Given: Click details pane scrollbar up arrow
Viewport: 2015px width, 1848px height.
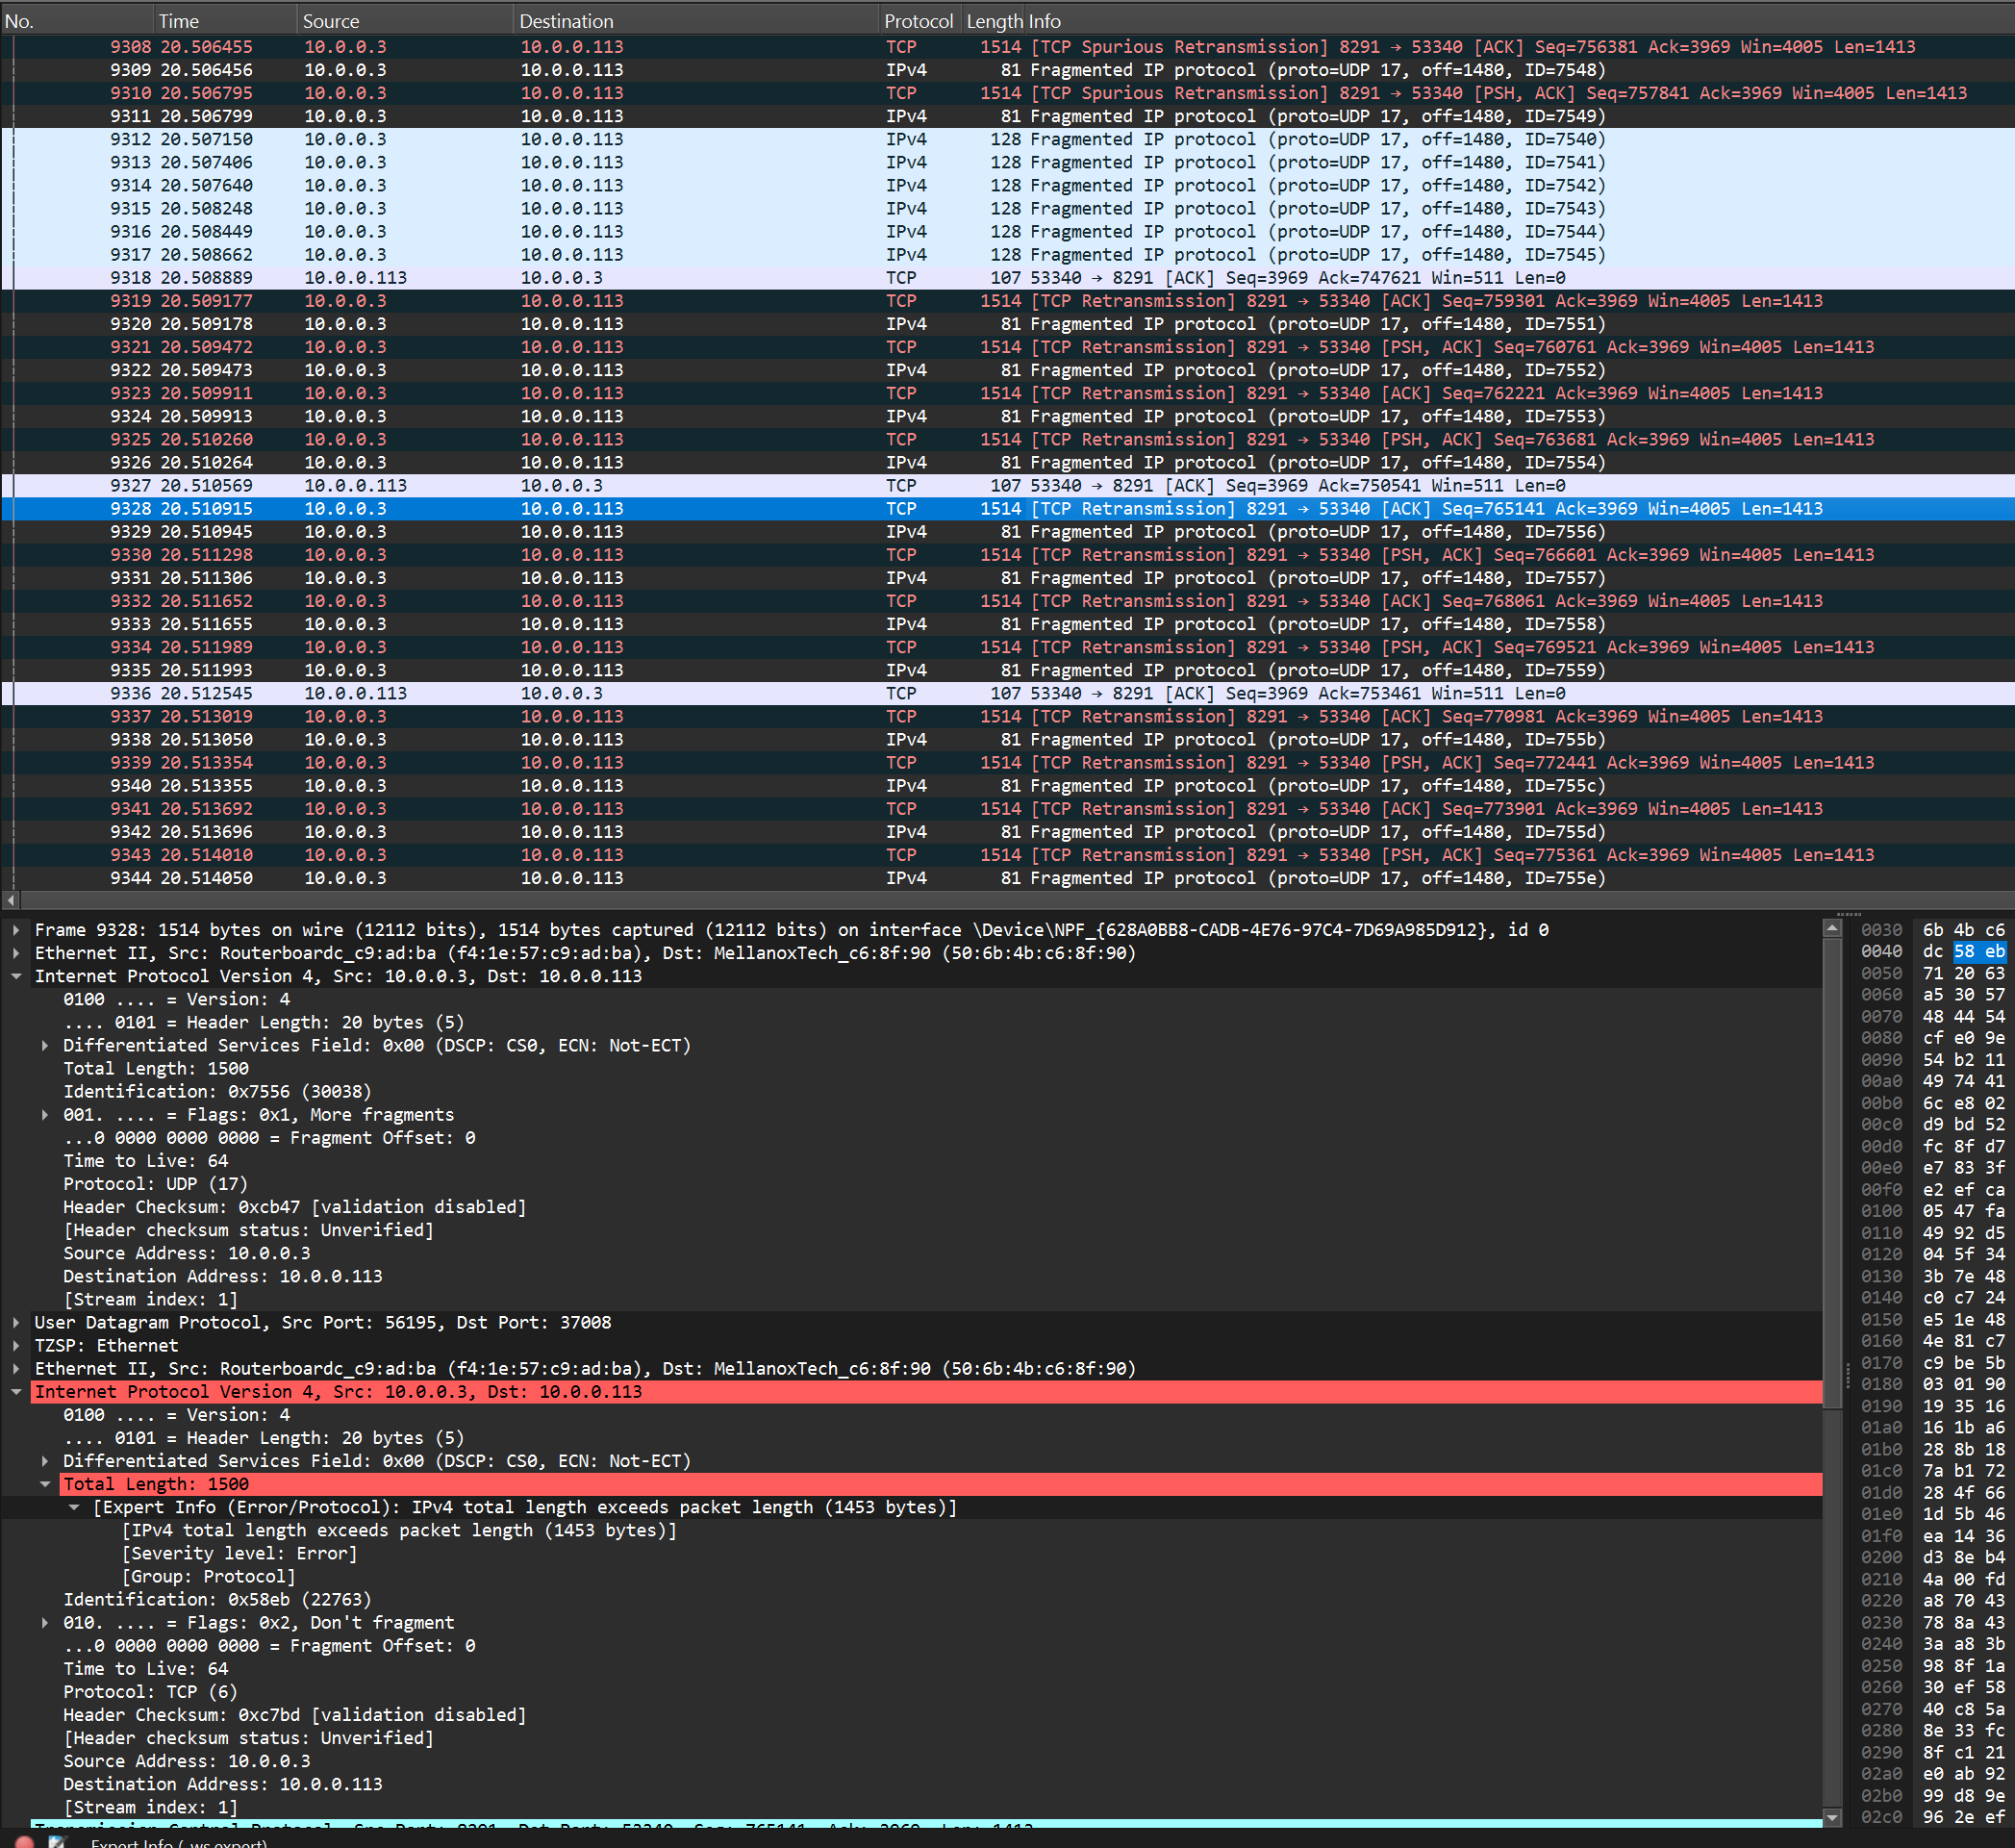Looking at the screenshot, I should (1832, 928).
